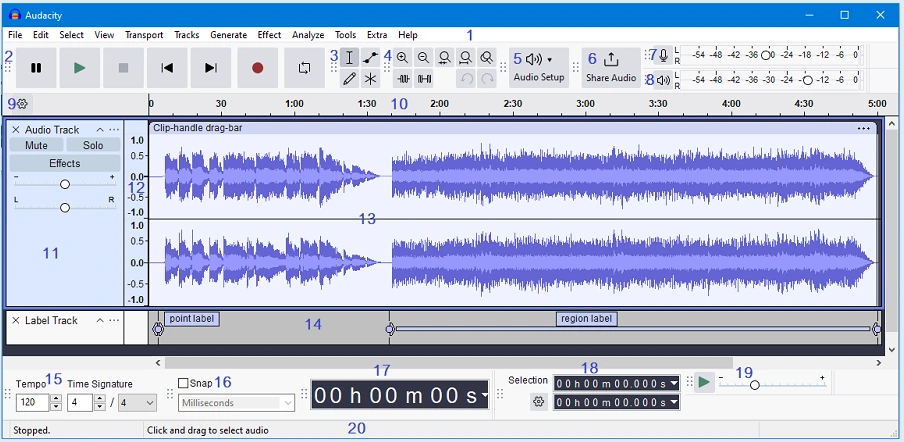904x442 pixels.
Task: Open the Effect menu
Action: point(269,35)
